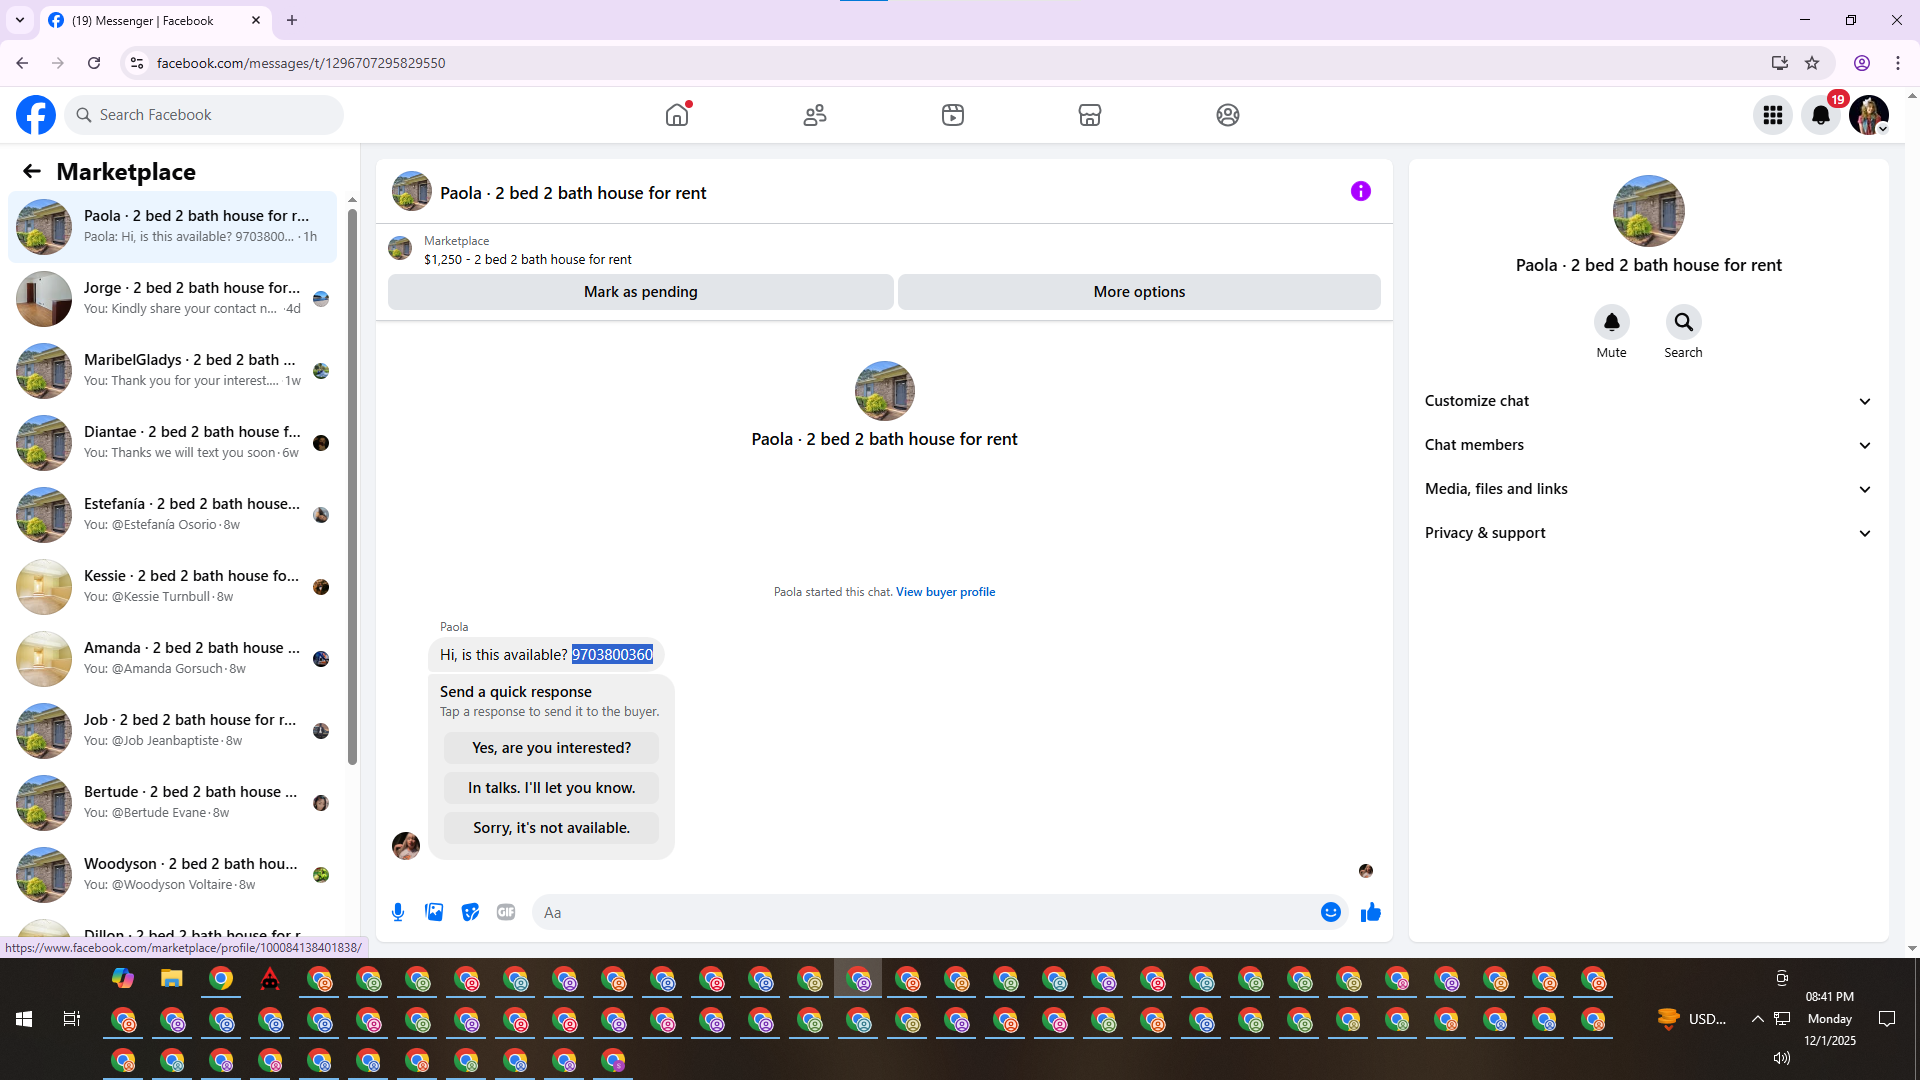Screen dimensions: 1920x1080
Task: Open the Jorge conversation
Action: (172, 299)
